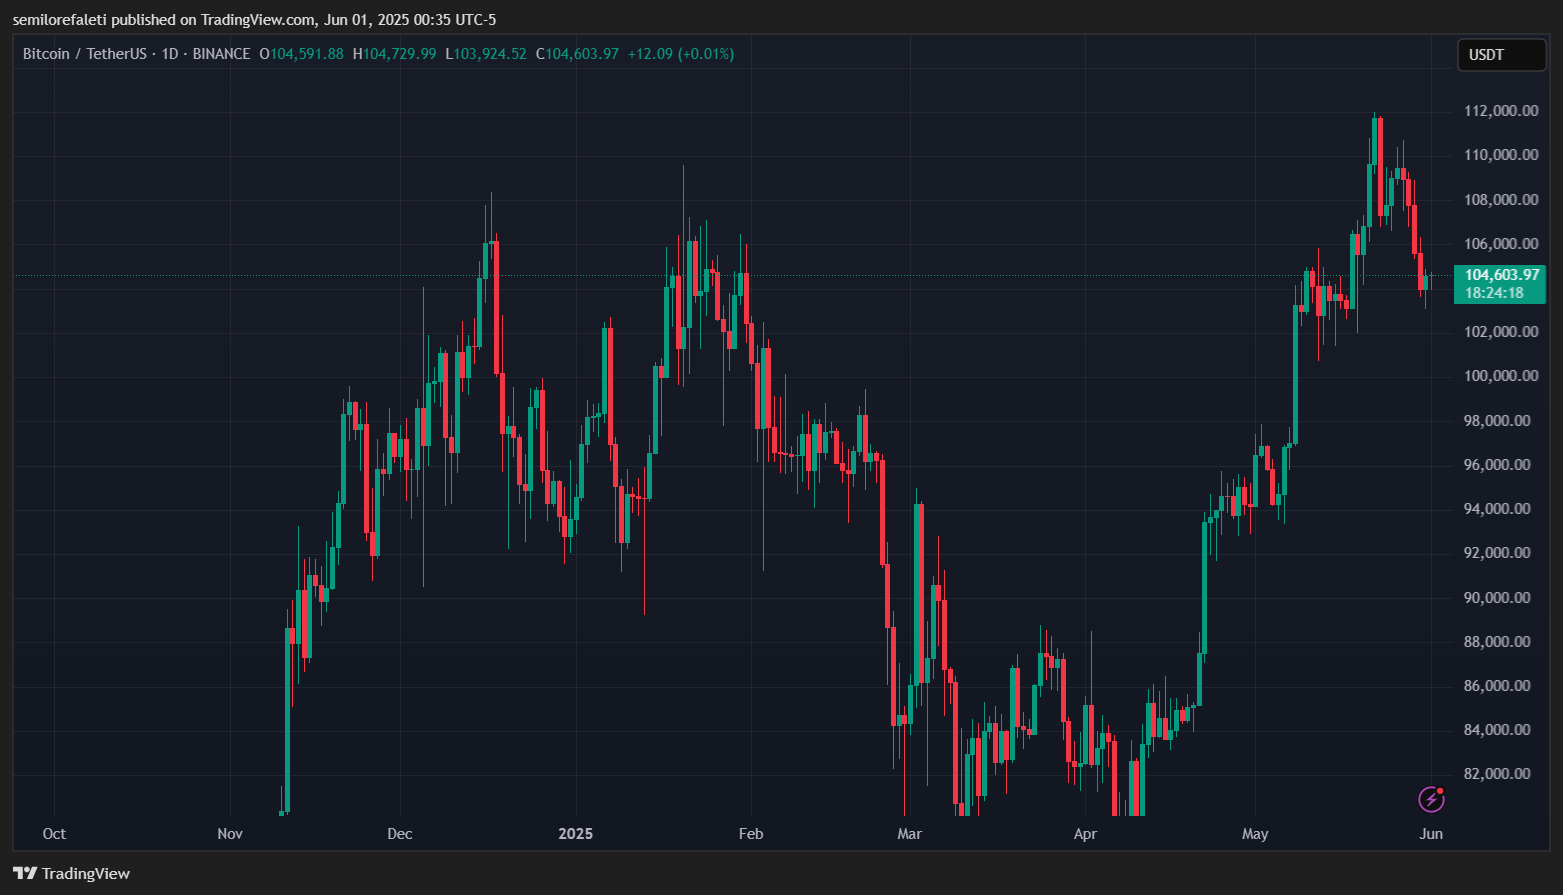Screen dimensions: 1563x895
Task: Click the 2025 label on time axis
Action: (575, 834)
